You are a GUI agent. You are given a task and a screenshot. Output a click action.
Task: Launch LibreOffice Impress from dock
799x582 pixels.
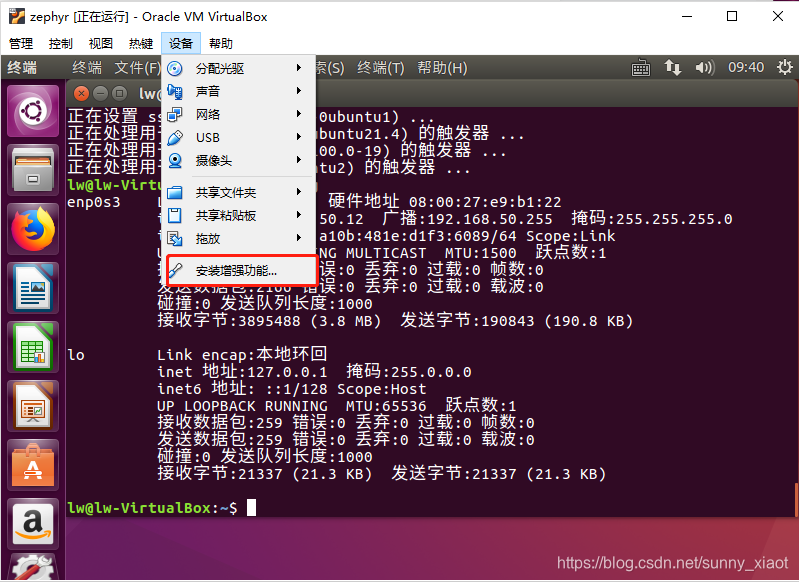point(33,406)
